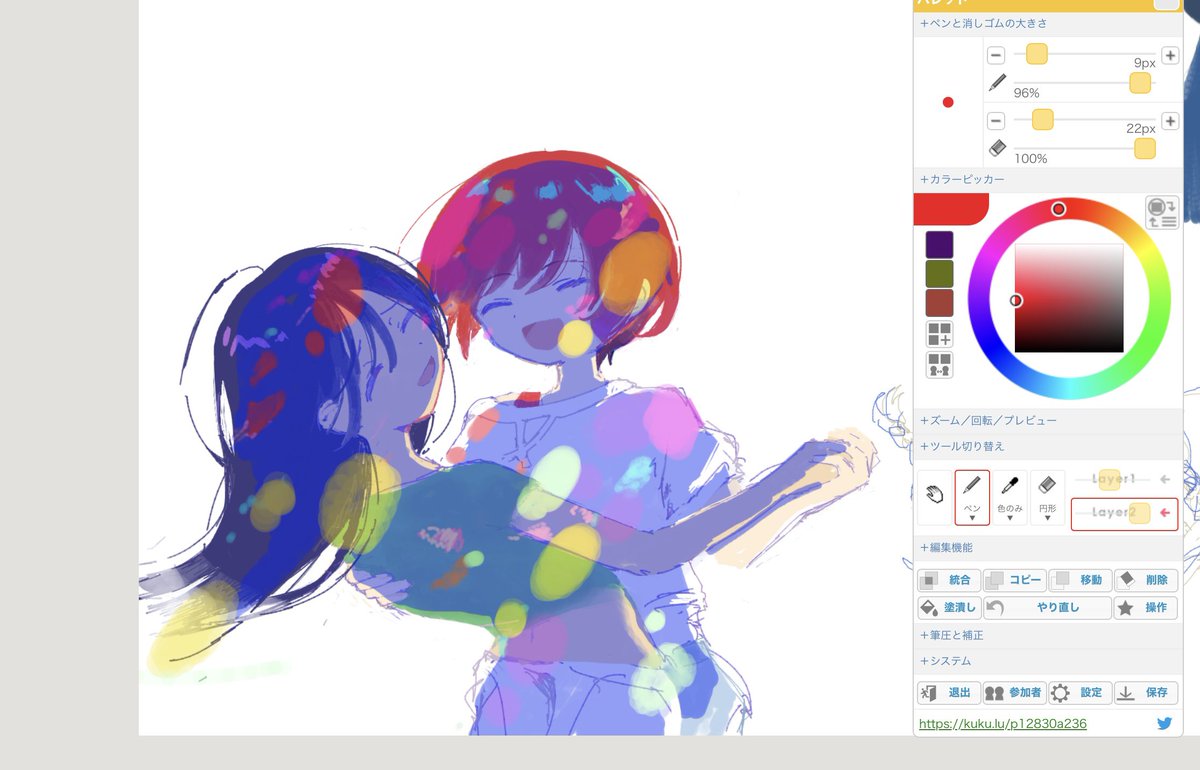This screenshot has width=1200, height=770.
Task: Click the pencil icon beside opacity slider
Action: (x=997, y=82)
